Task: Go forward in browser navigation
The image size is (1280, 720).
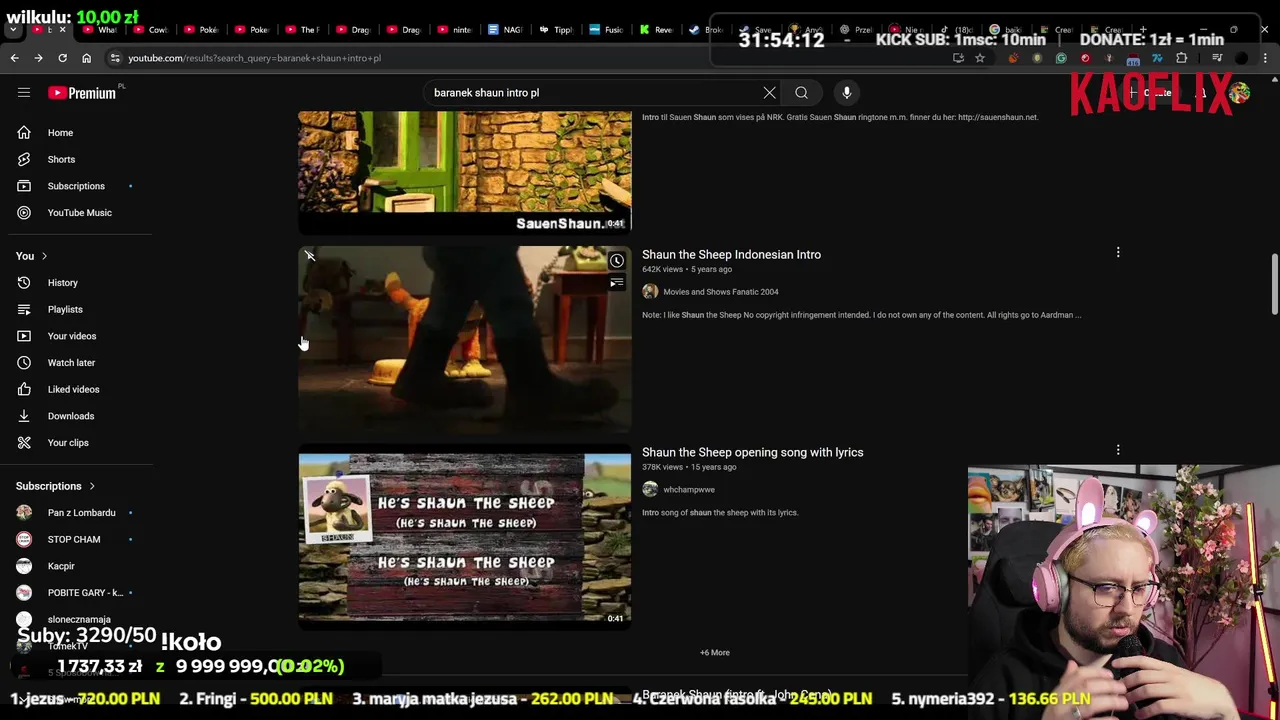Action: tap(38, 58)
